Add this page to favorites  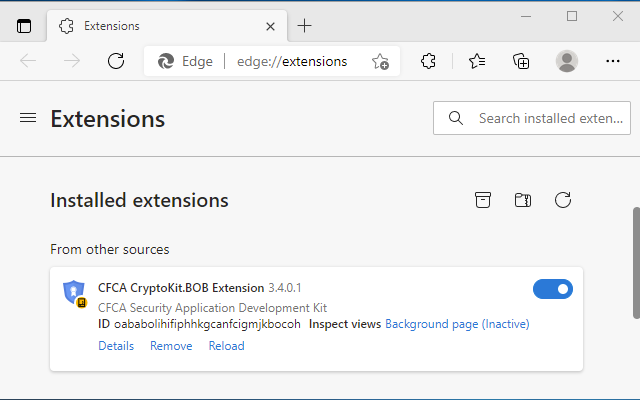click(380, 61)
